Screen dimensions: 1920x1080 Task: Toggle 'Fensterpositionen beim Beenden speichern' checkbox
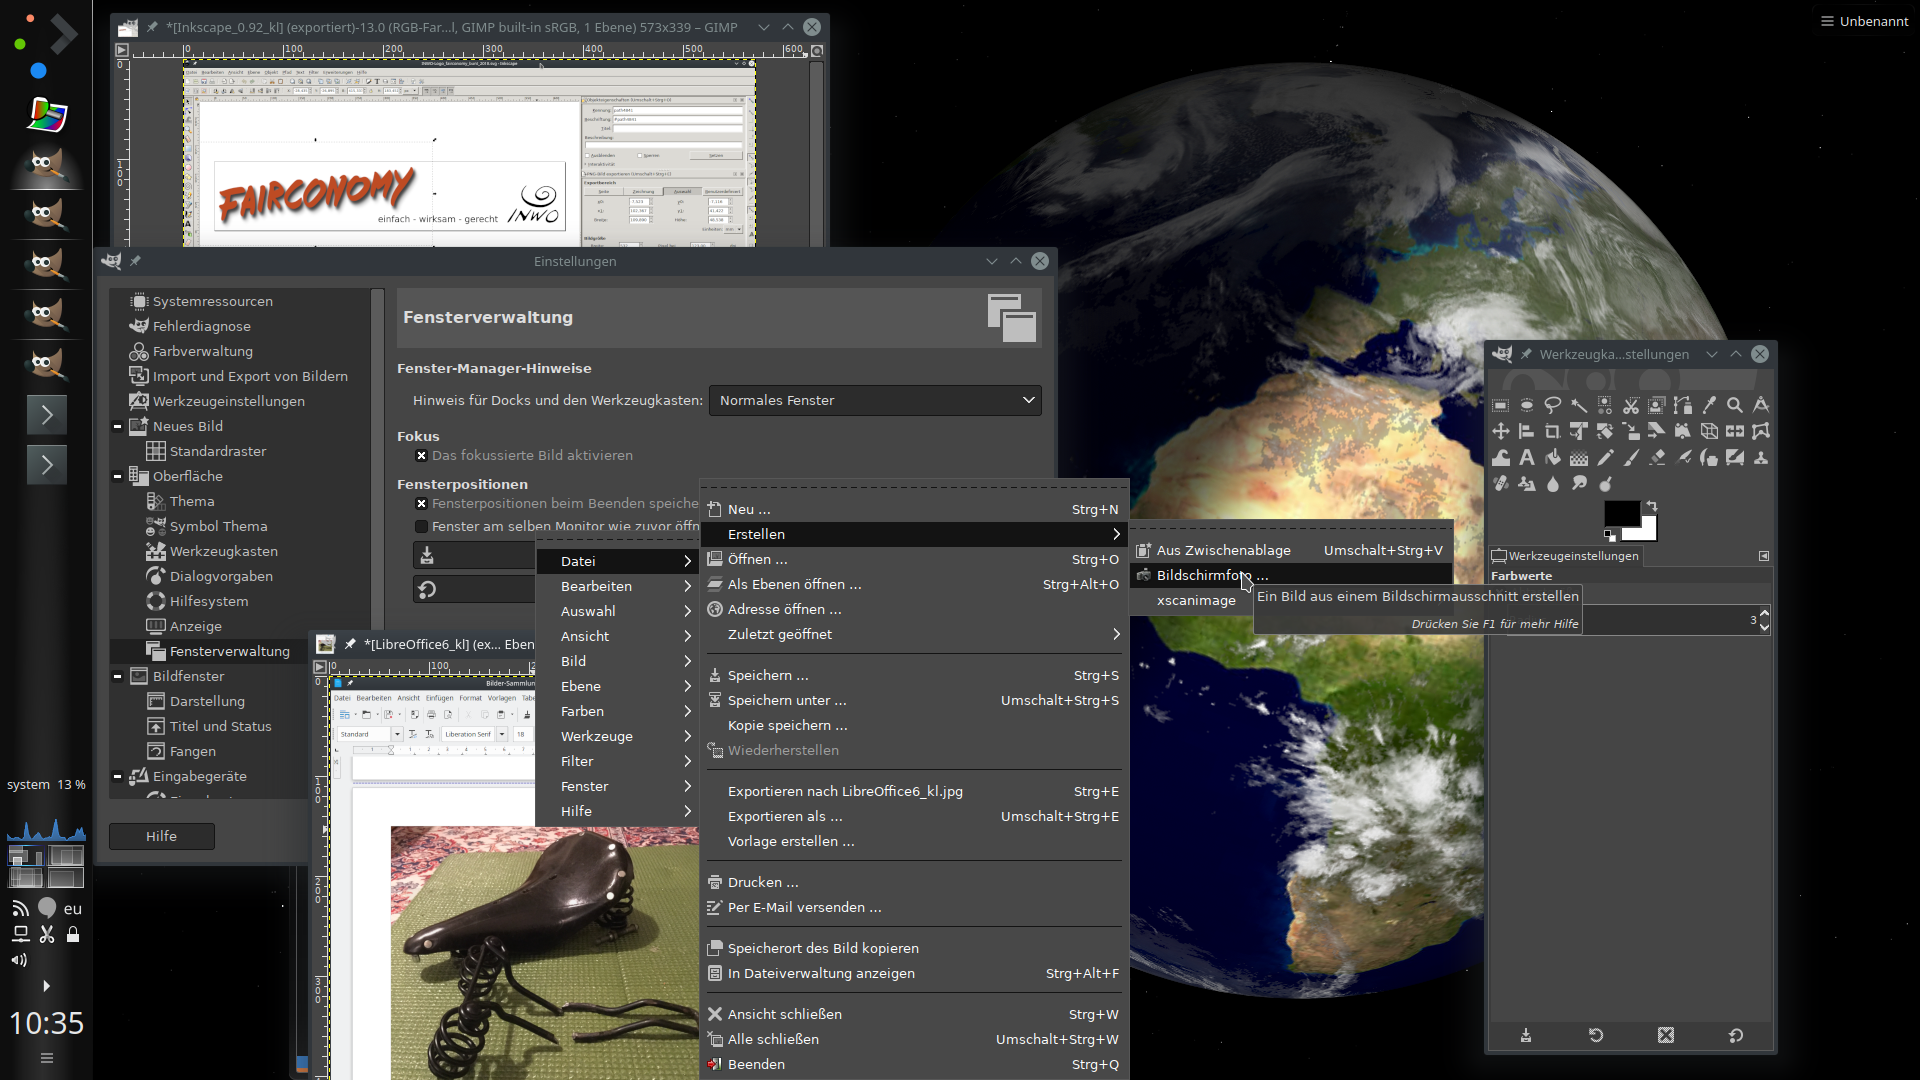point(421,504)
